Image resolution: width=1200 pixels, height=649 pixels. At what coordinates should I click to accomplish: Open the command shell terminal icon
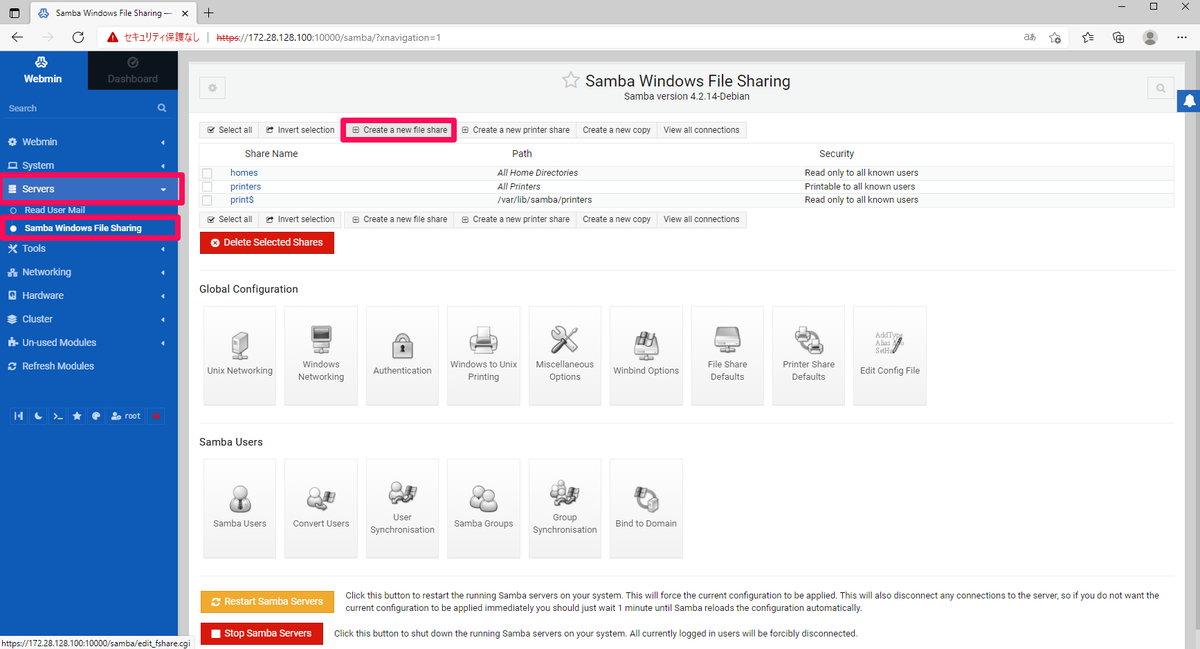58,416
